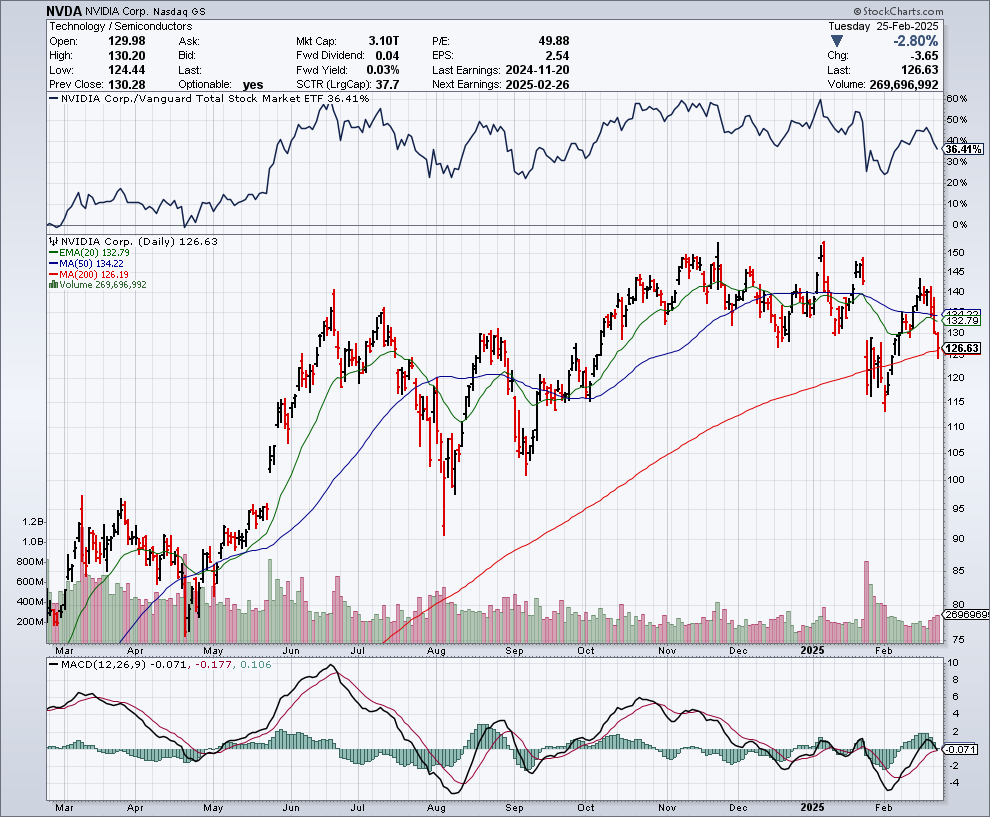Viewport: 990px width, 817px height.
Task: Click the green Volume legend entry in the price panel
Action: click(x=98, y=285)
